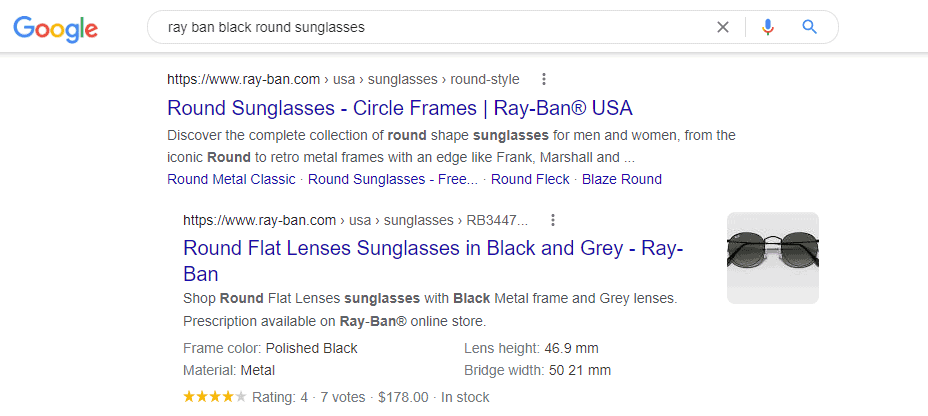Click the sunglasses product thumbnail

[x=772, y=258]
